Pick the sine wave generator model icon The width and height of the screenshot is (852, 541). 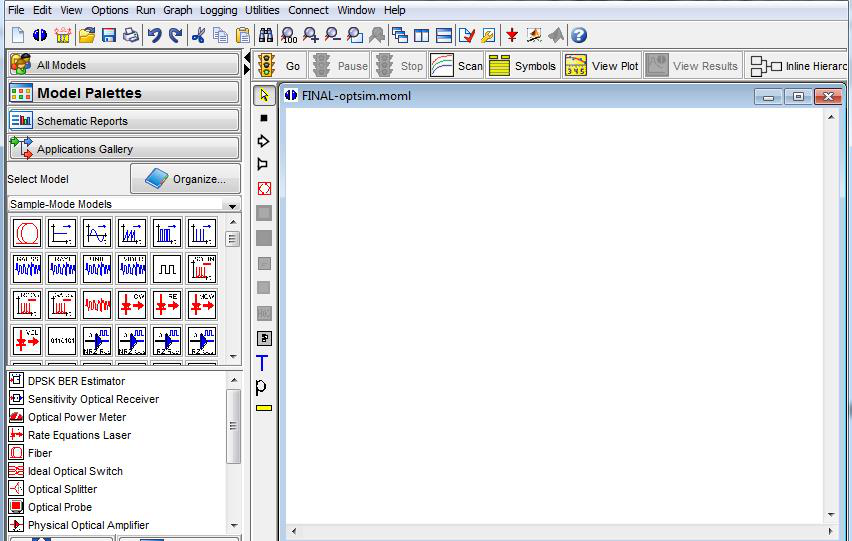point(97,233)
